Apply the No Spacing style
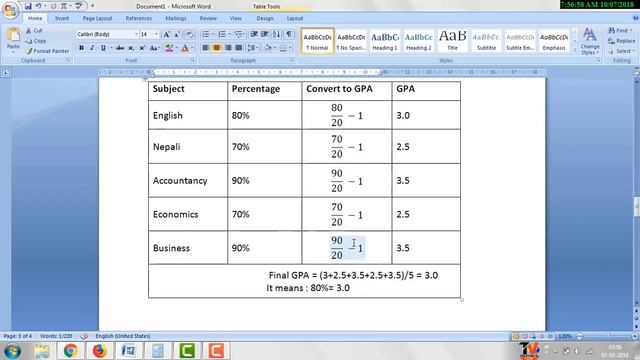Screen dimensions: 640x360 351,40
